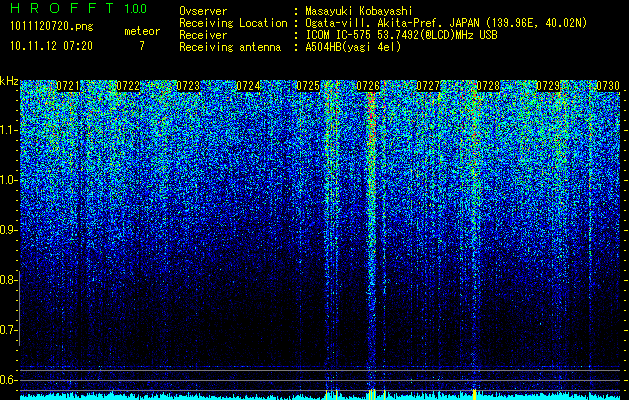The image size is (629, 400).
Task: Click the 0721 time marker
Action: click(68, 86)
